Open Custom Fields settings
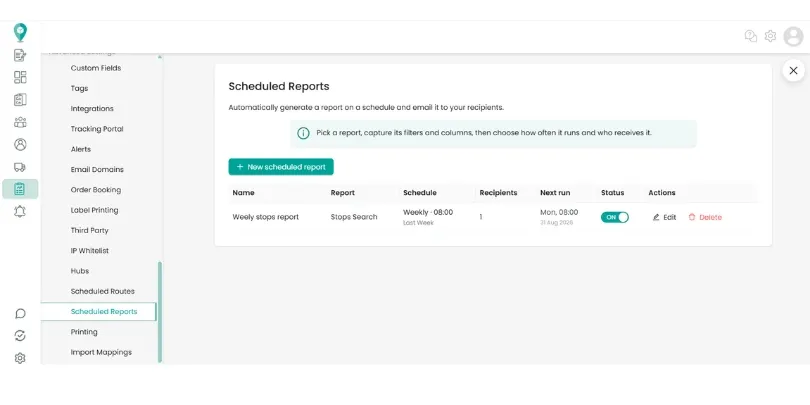 click(x=96, y=68)
